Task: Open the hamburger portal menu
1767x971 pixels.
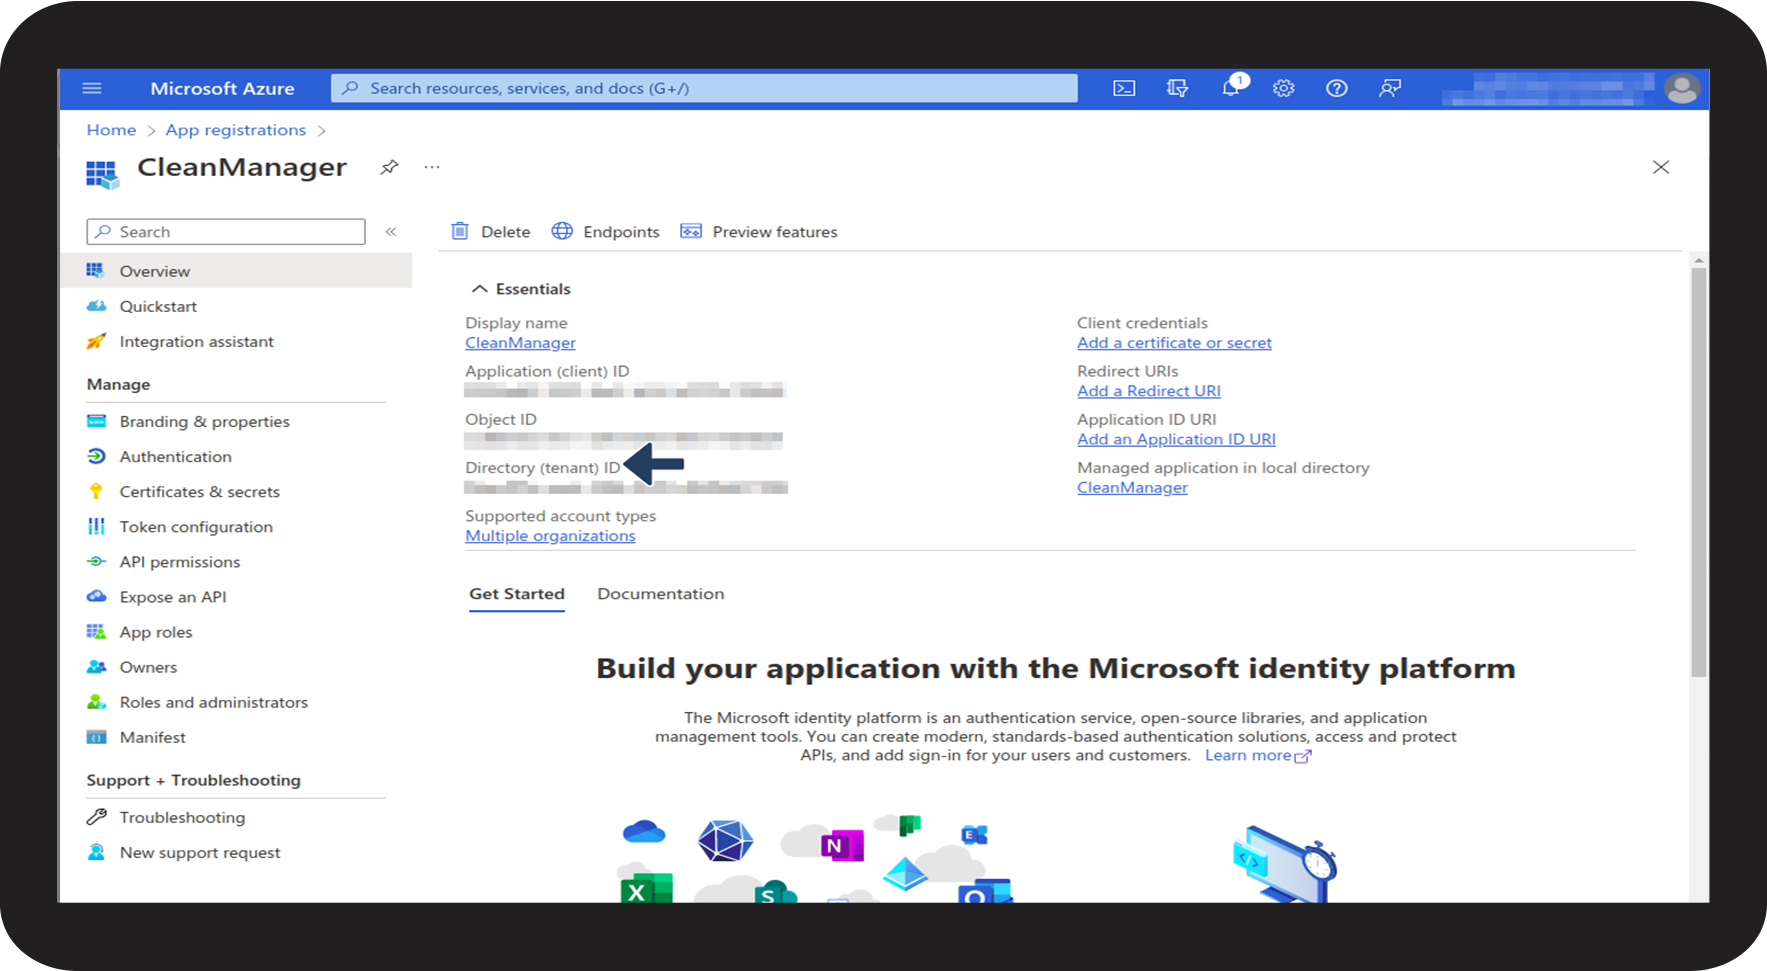Action: coord(92,88)
